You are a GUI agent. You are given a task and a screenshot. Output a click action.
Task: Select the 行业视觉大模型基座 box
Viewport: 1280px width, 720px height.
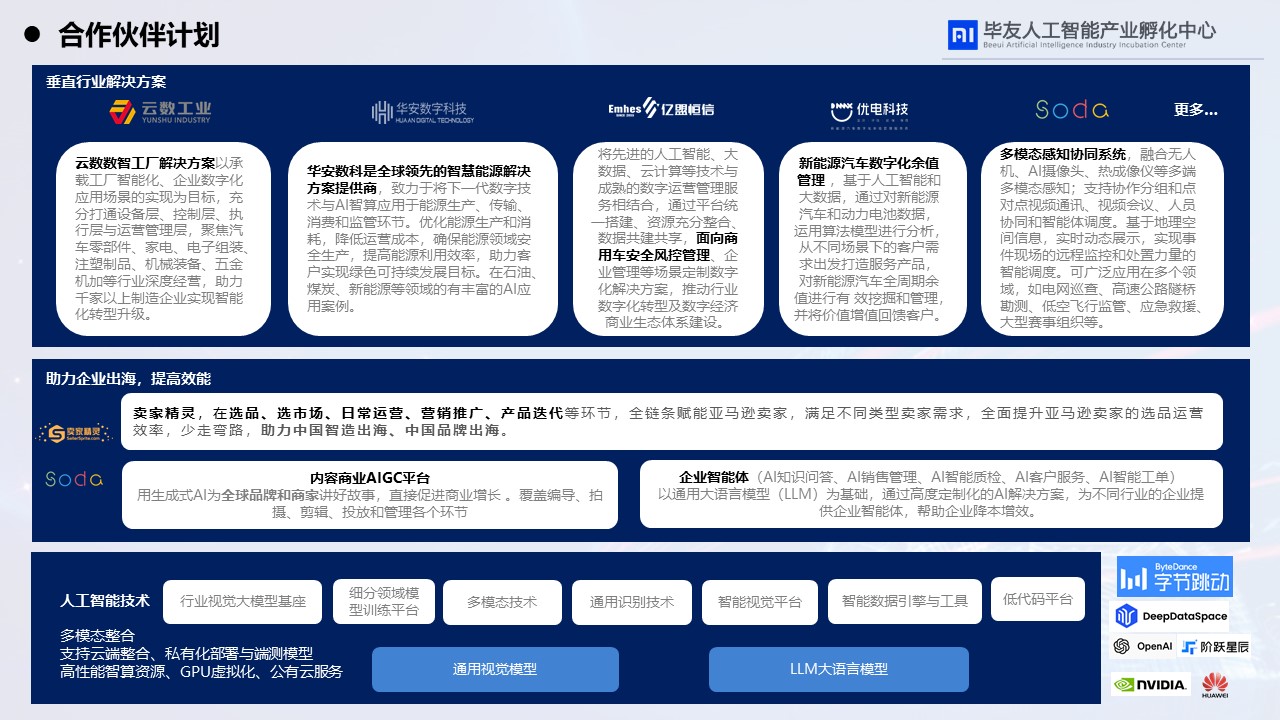tap(243, 602)
